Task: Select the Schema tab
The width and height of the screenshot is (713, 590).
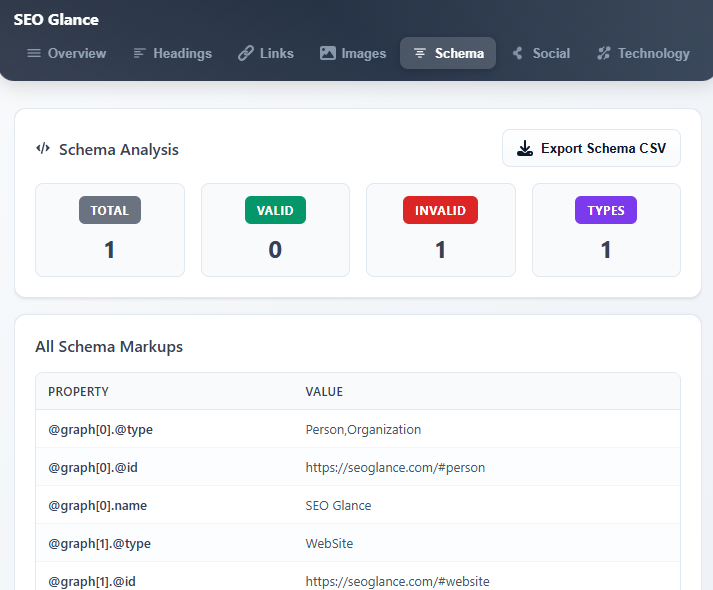Action: (x=448, y=53)
